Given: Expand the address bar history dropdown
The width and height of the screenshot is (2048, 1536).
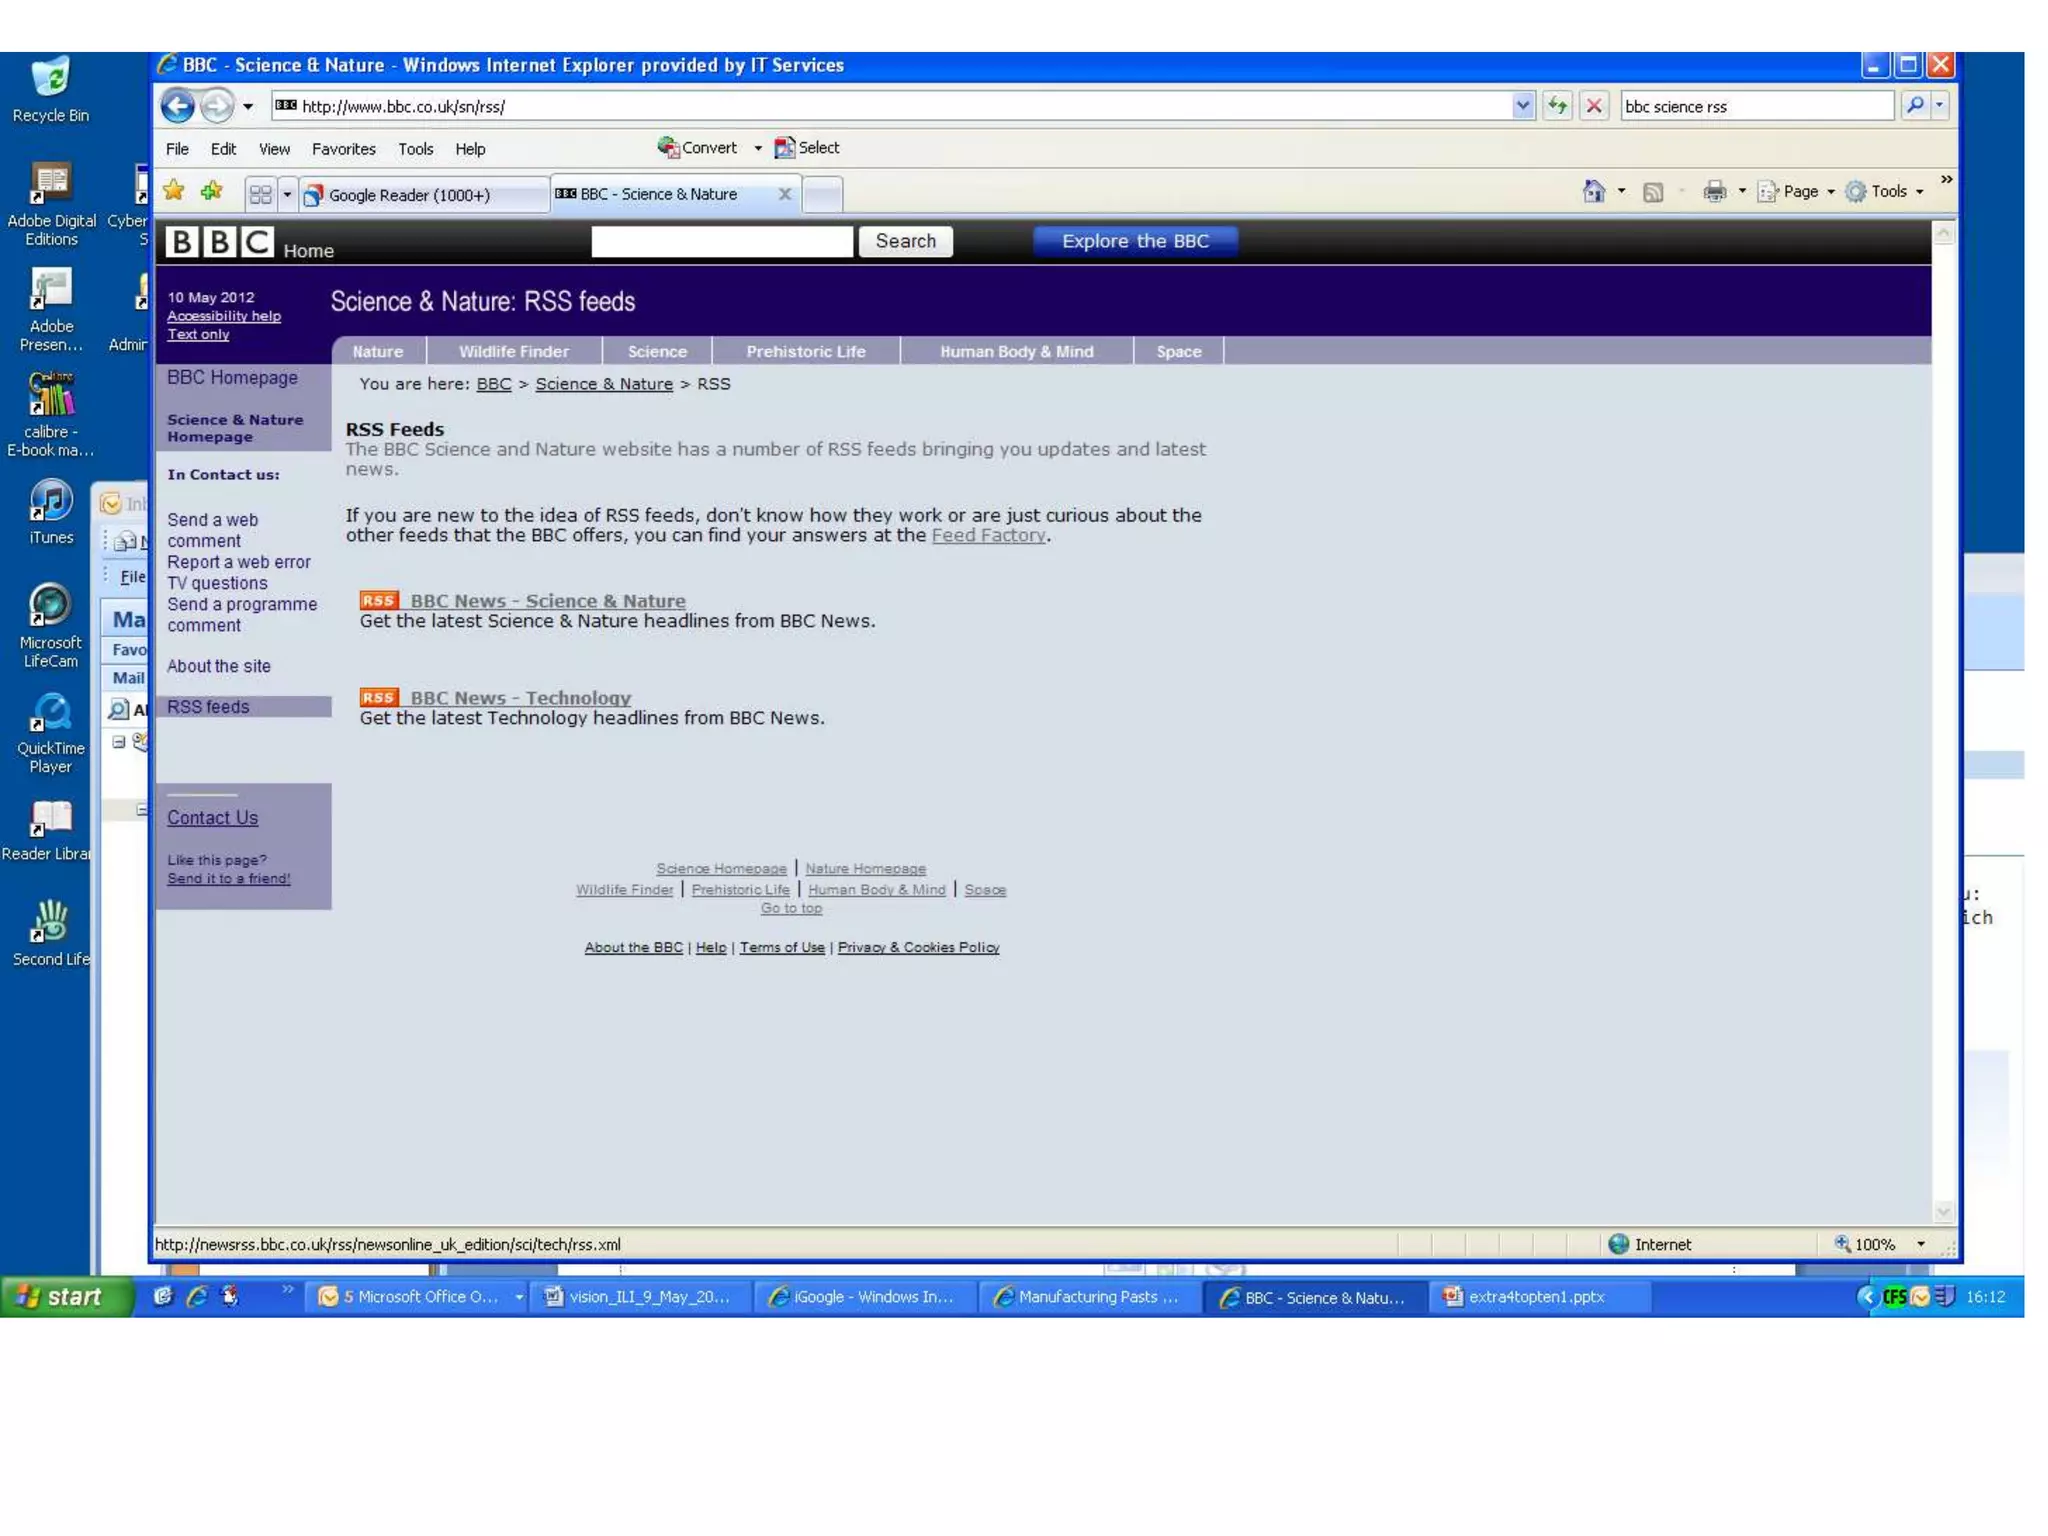Looking at the screenshot, I should [x=1522, y=105].
